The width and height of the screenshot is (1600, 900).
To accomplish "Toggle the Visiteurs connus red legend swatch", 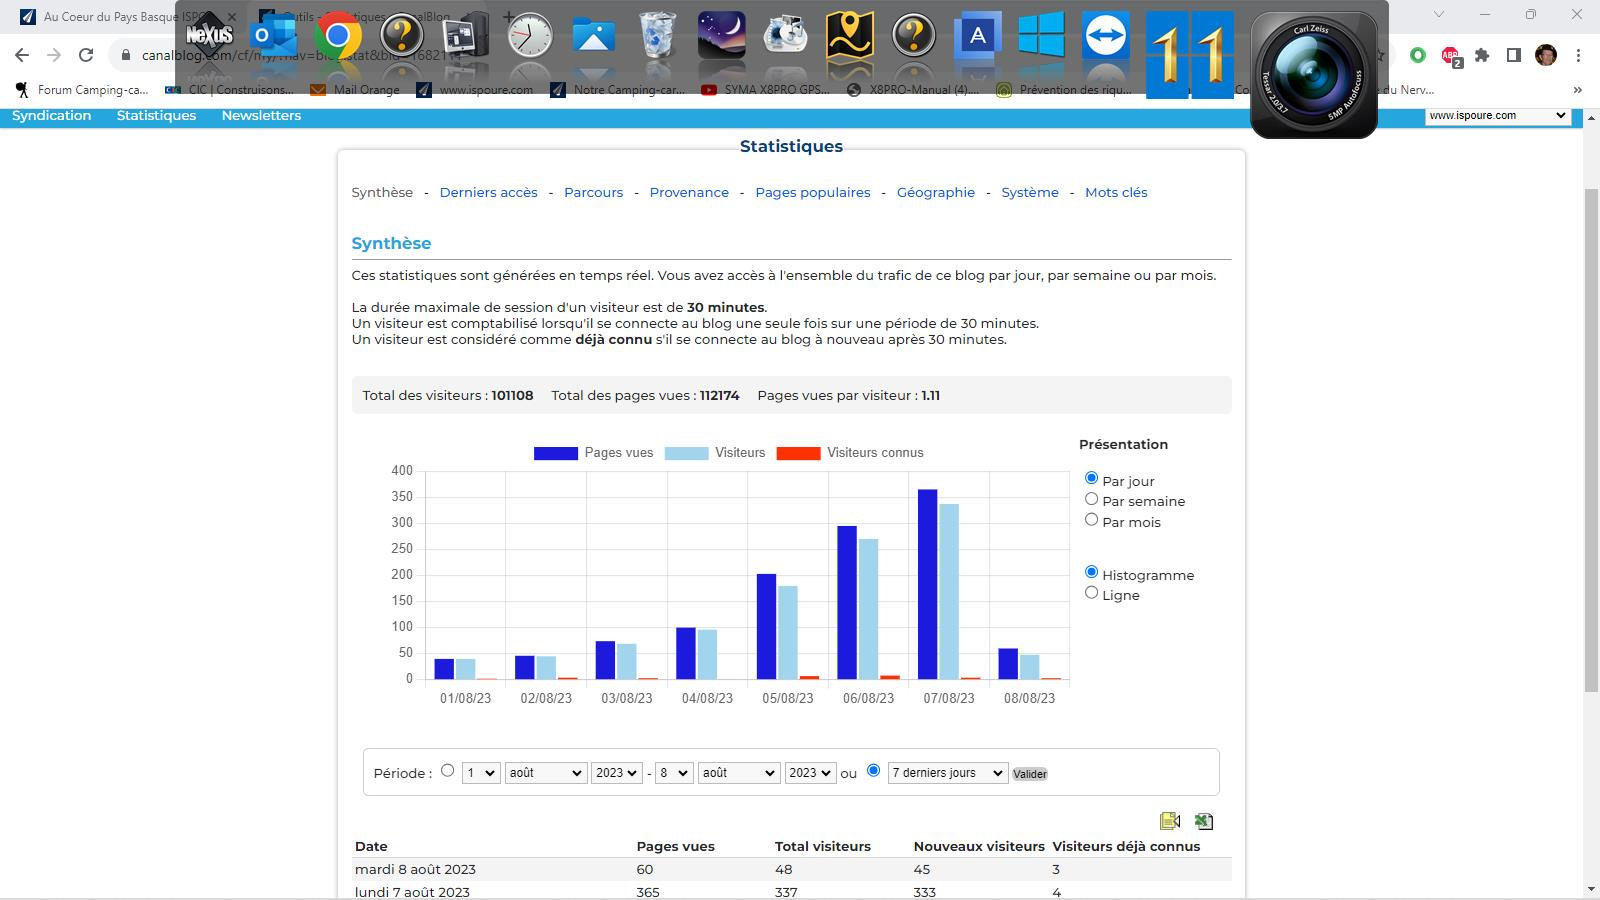I will 798,453.
